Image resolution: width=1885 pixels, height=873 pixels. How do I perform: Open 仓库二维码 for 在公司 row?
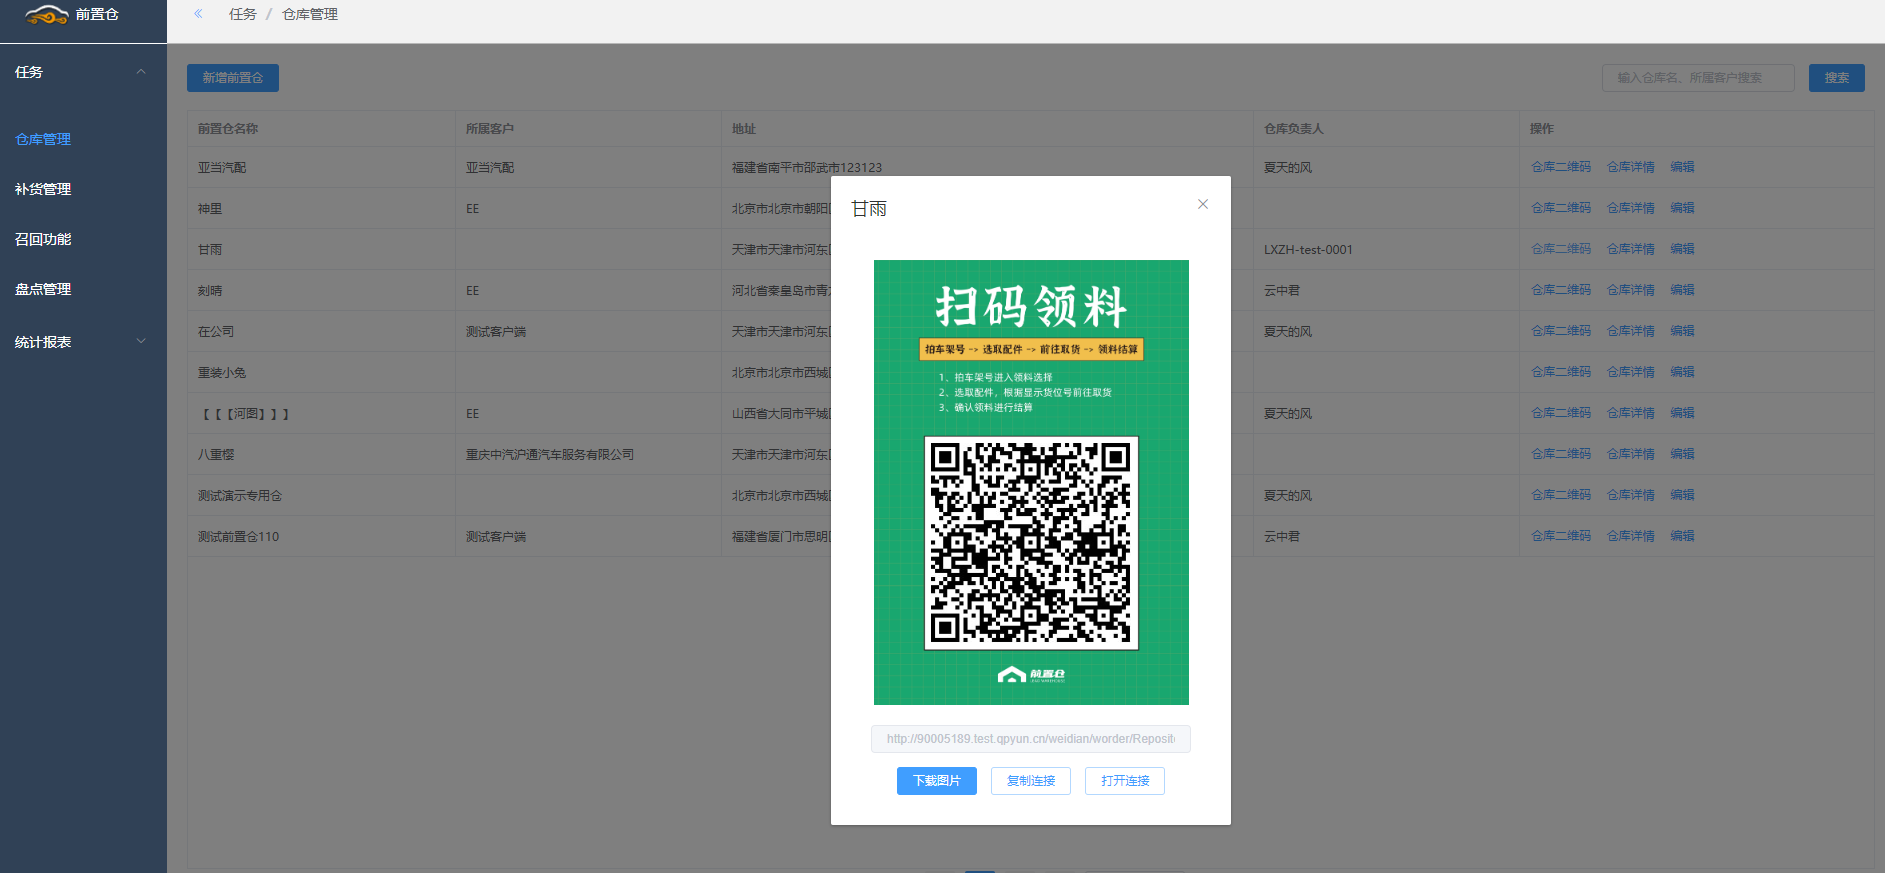coord(1561,331)
